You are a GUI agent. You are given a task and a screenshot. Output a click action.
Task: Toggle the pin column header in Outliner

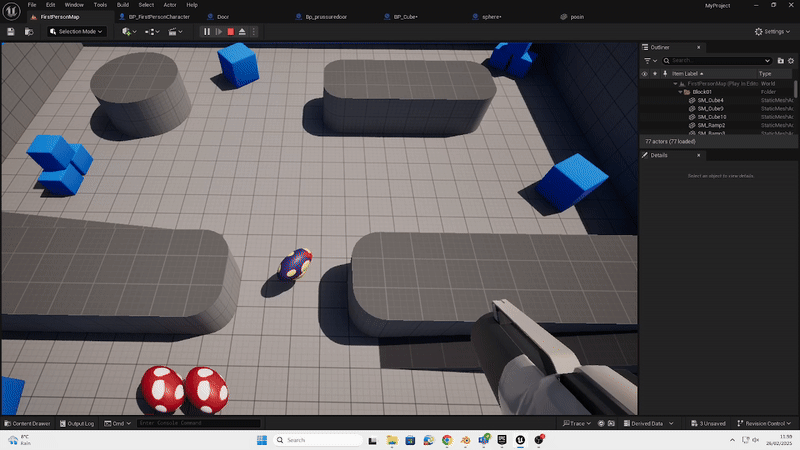click(665, 74)
